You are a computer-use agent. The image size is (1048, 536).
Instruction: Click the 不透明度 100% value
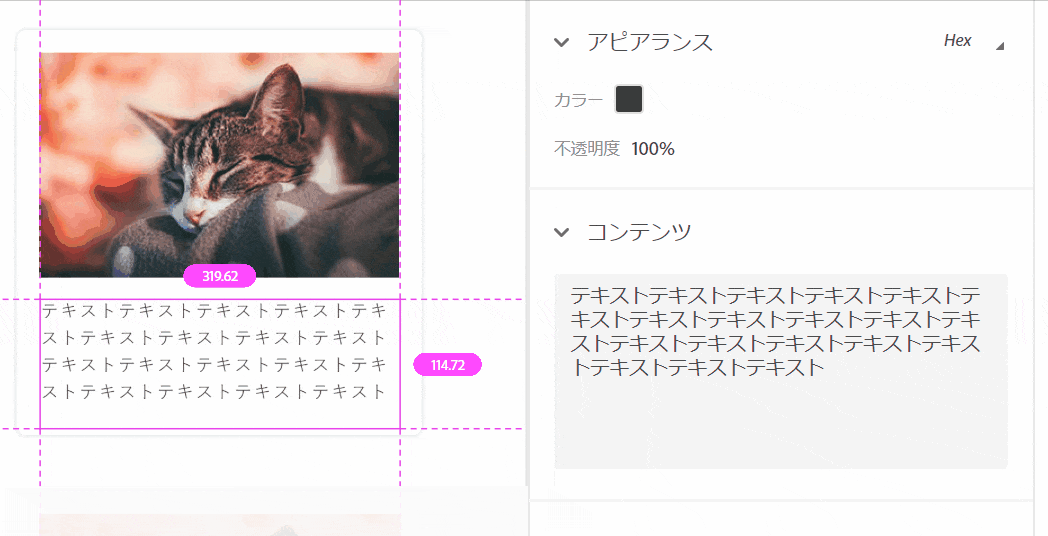tap(652, 148)
